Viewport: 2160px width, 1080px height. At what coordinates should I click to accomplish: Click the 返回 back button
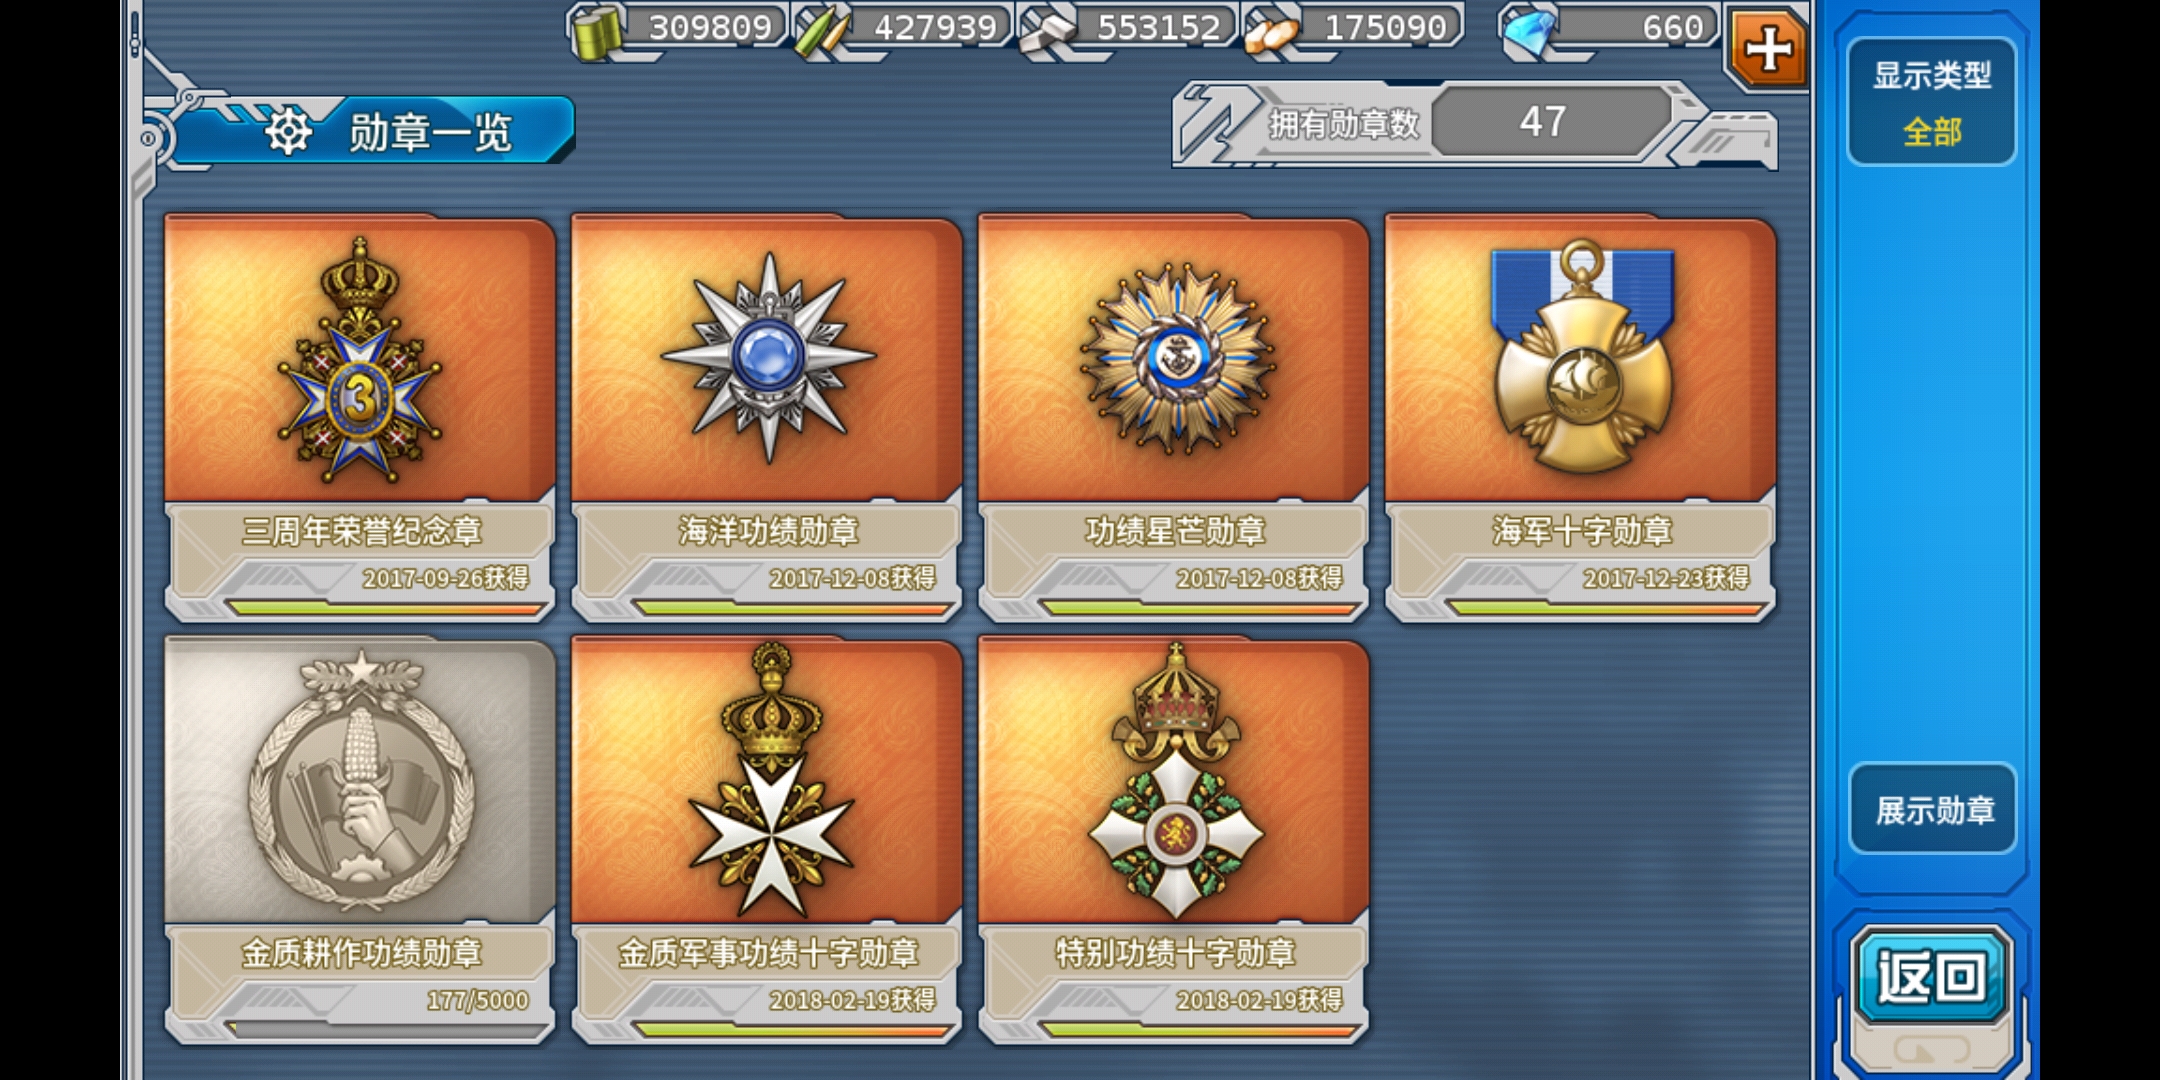(1931, 977)
